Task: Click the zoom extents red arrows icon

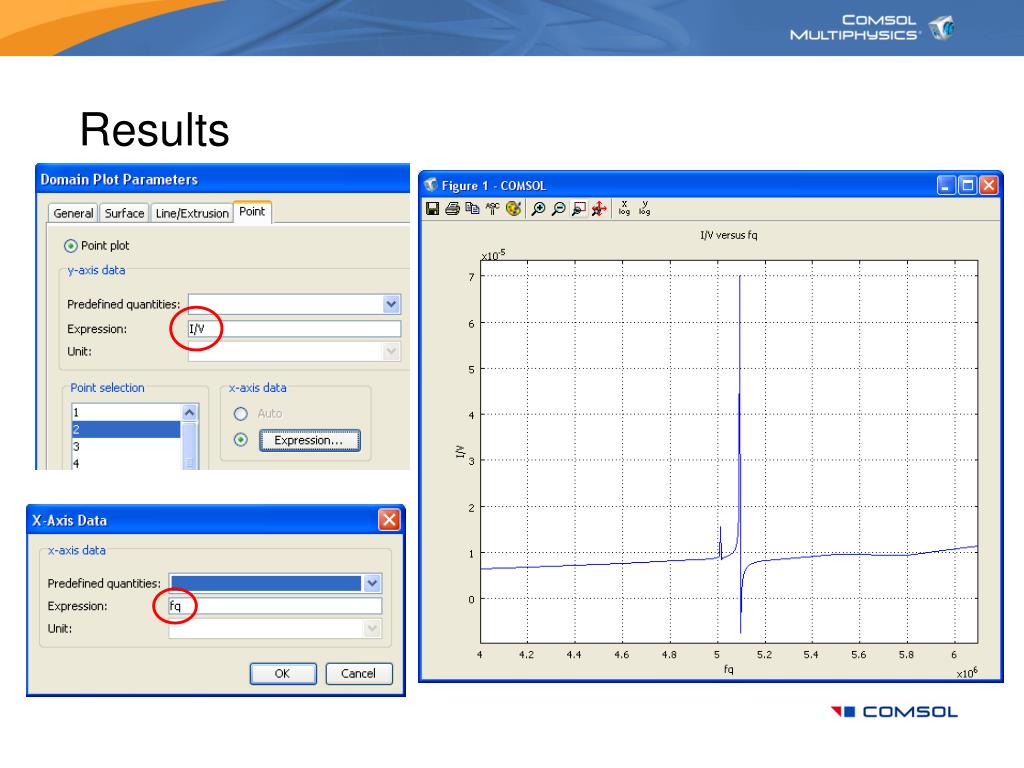Action: pyautogui.click(x=599, y=208)
